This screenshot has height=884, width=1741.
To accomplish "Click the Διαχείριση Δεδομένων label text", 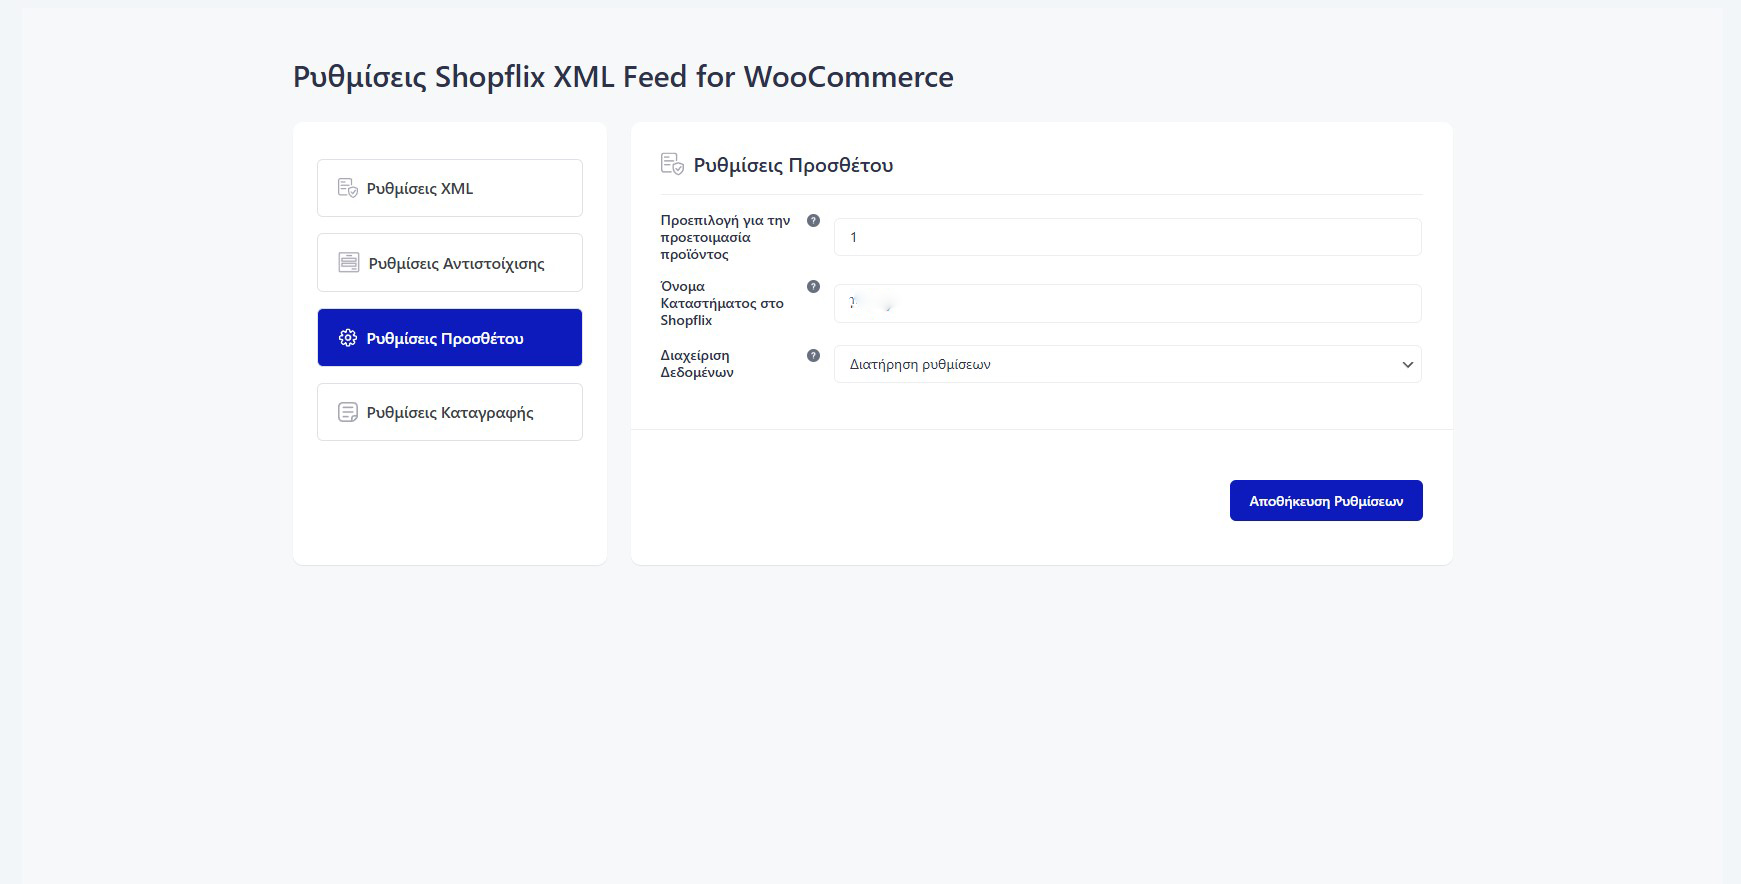I will click(x=697, y=364).
